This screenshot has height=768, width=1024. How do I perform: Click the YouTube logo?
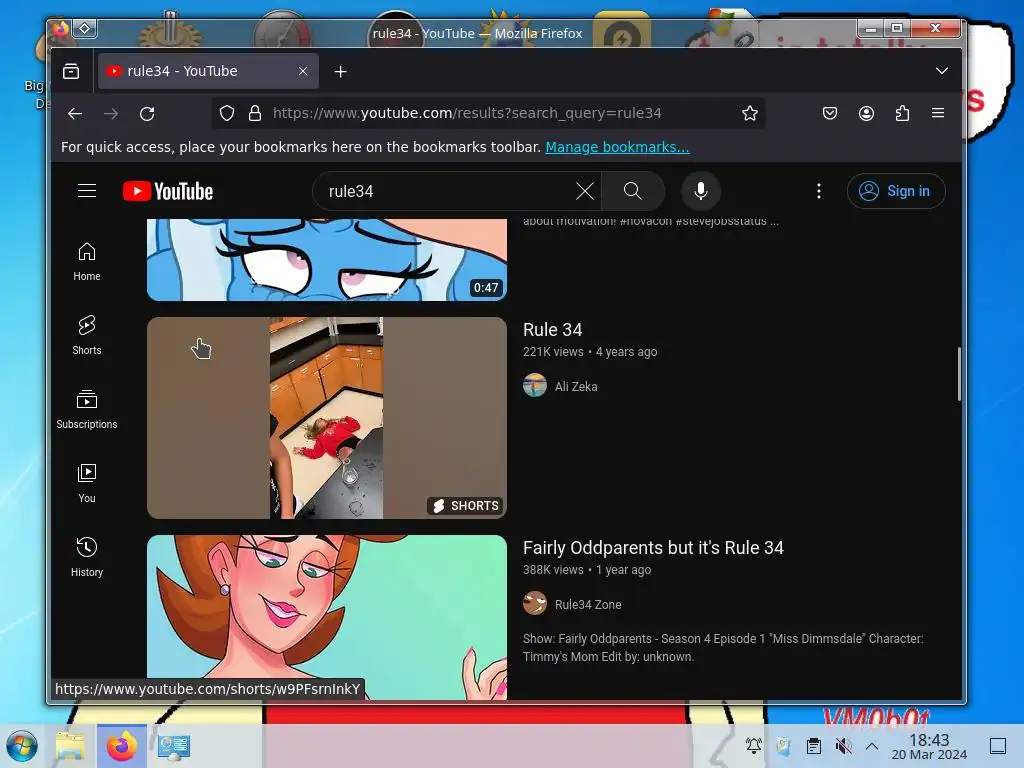(168, 191)
